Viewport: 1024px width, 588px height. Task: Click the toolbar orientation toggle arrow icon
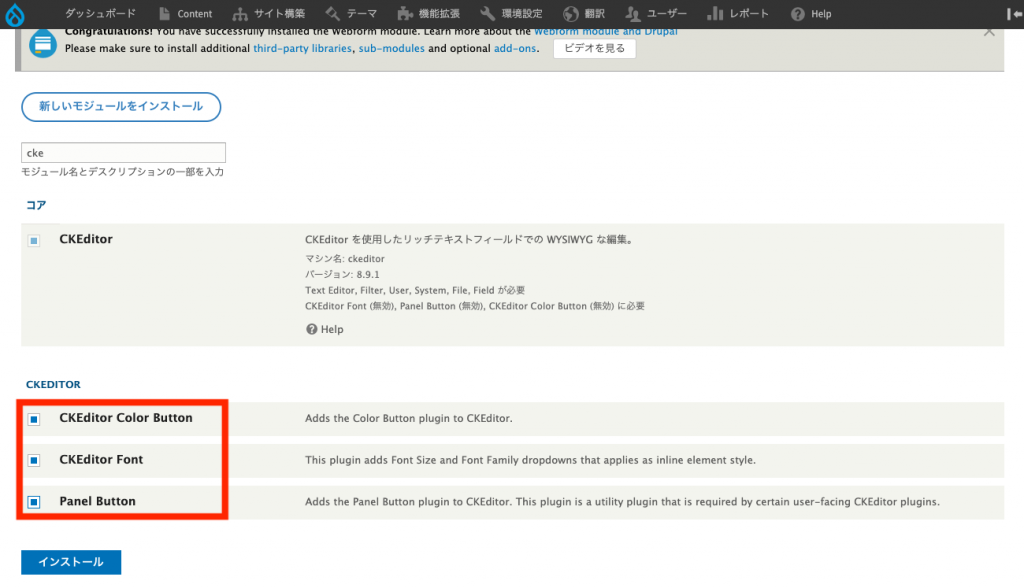(x=1014, y=14)
